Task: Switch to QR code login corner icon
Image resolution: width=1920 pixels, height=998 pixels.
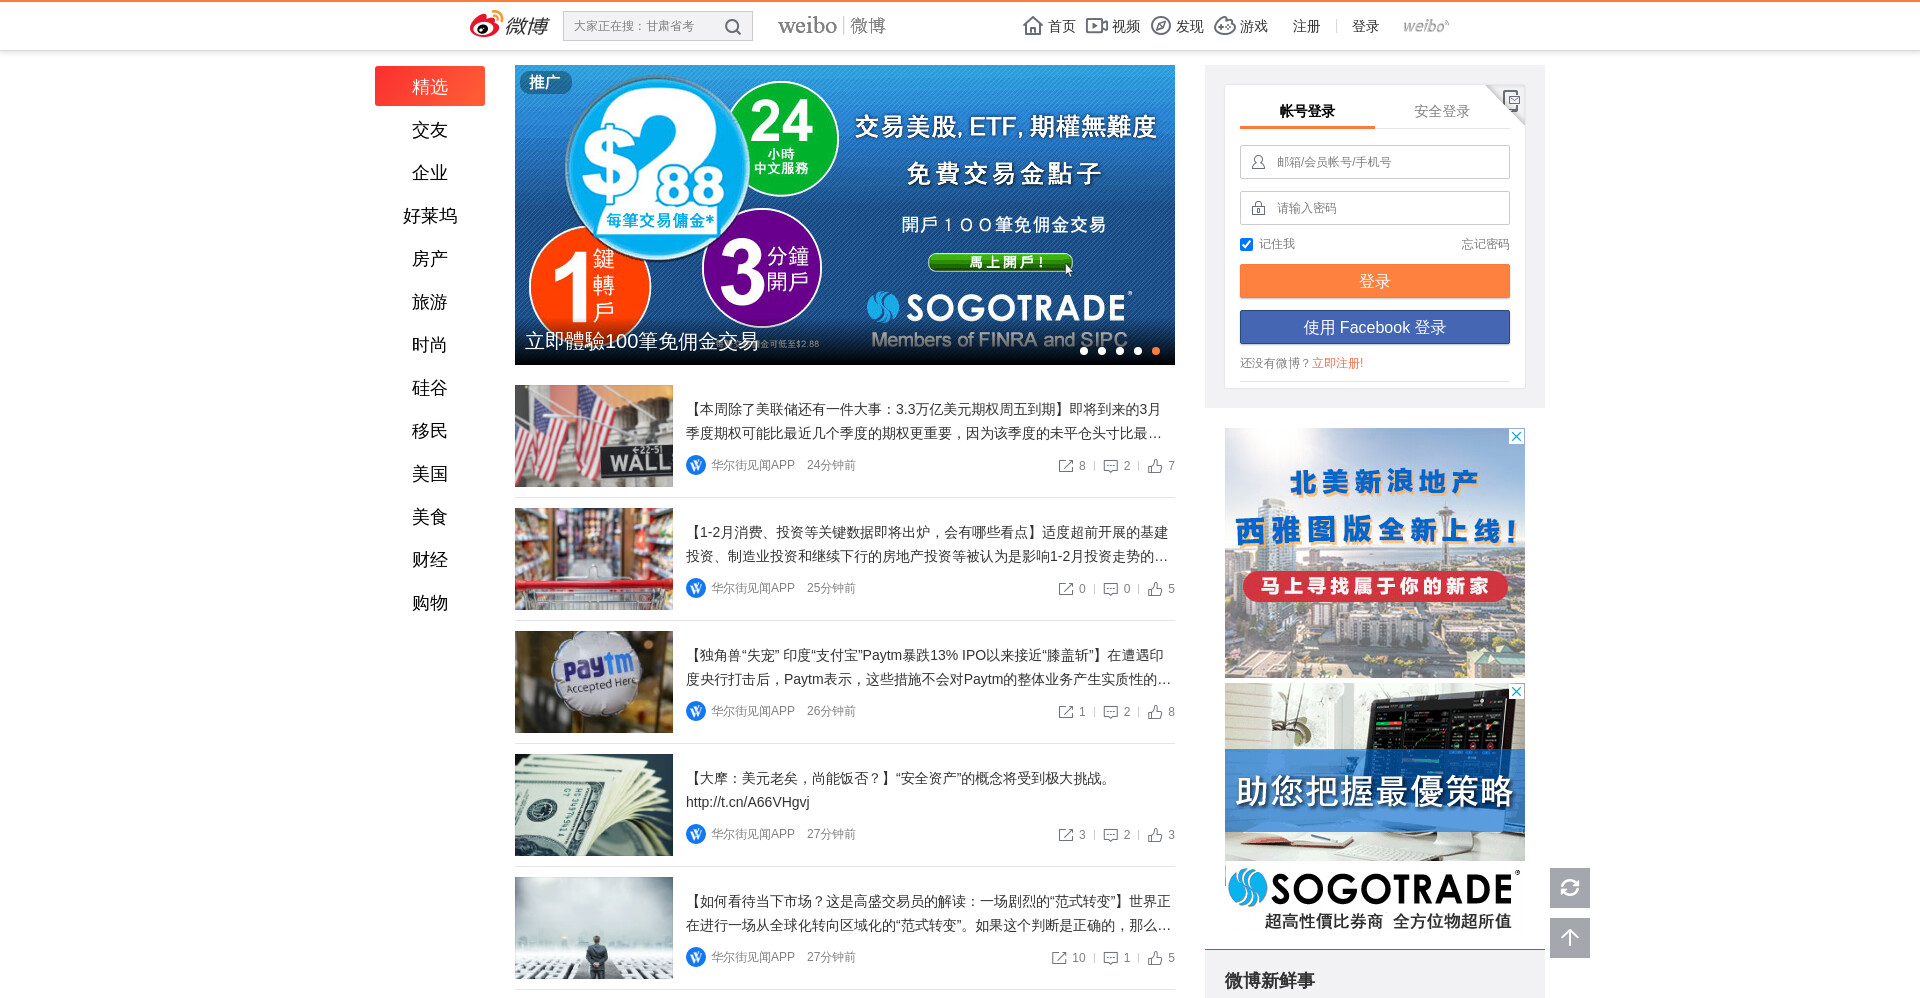Action: 1510,100
